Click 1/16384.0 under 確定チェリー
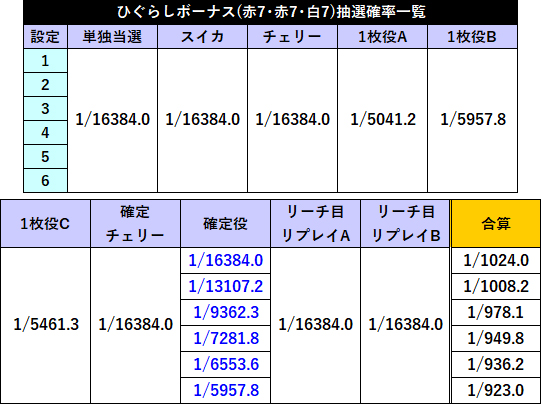The height and width of the screenshot is (404, 541). pyautogui.click(x=136, y=325)
